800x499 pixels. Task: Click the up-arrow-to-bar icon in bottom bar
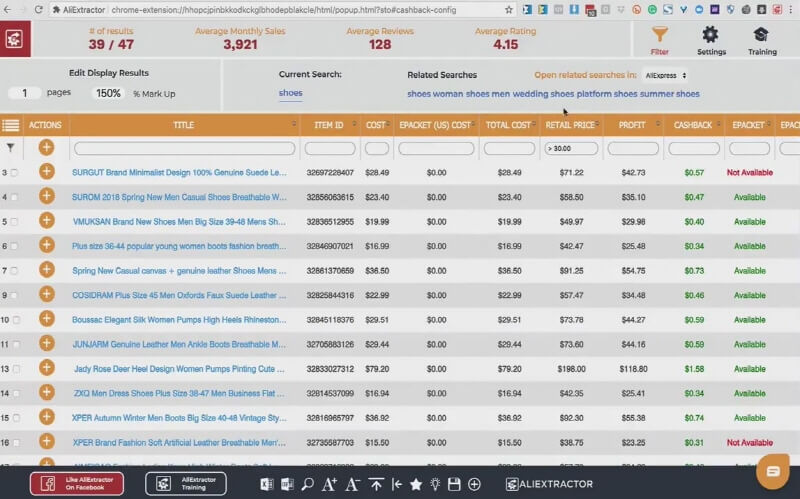376,484
